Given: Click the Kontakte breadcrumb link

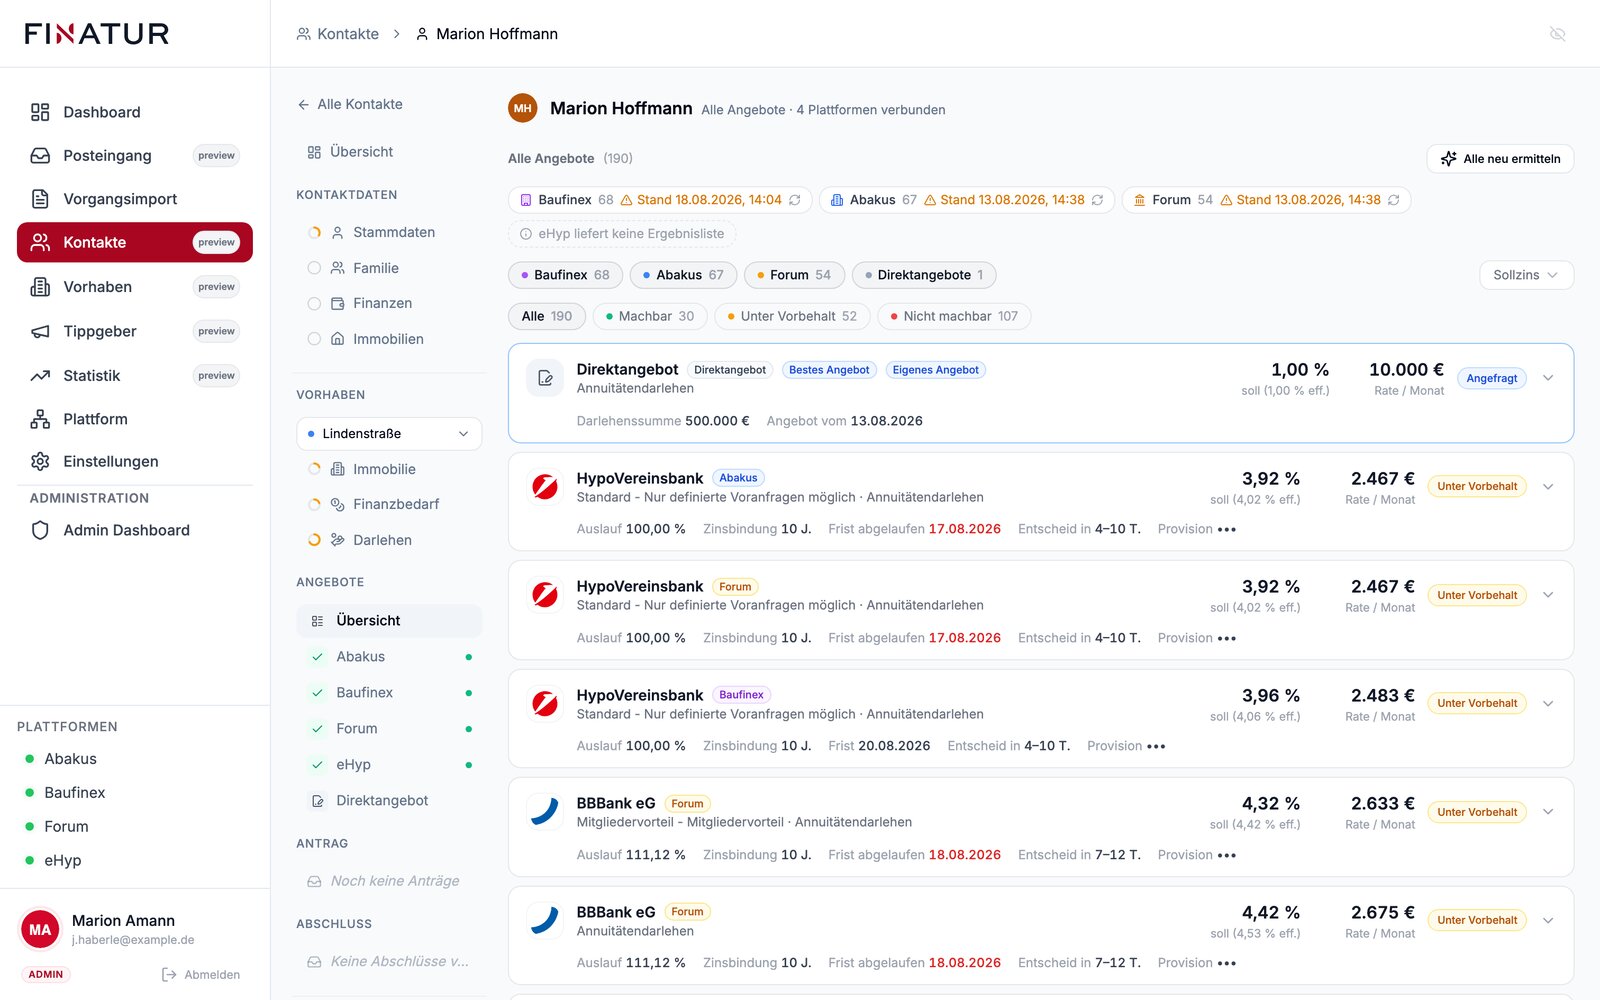Looking at the screenshot, I should [338, 34].
